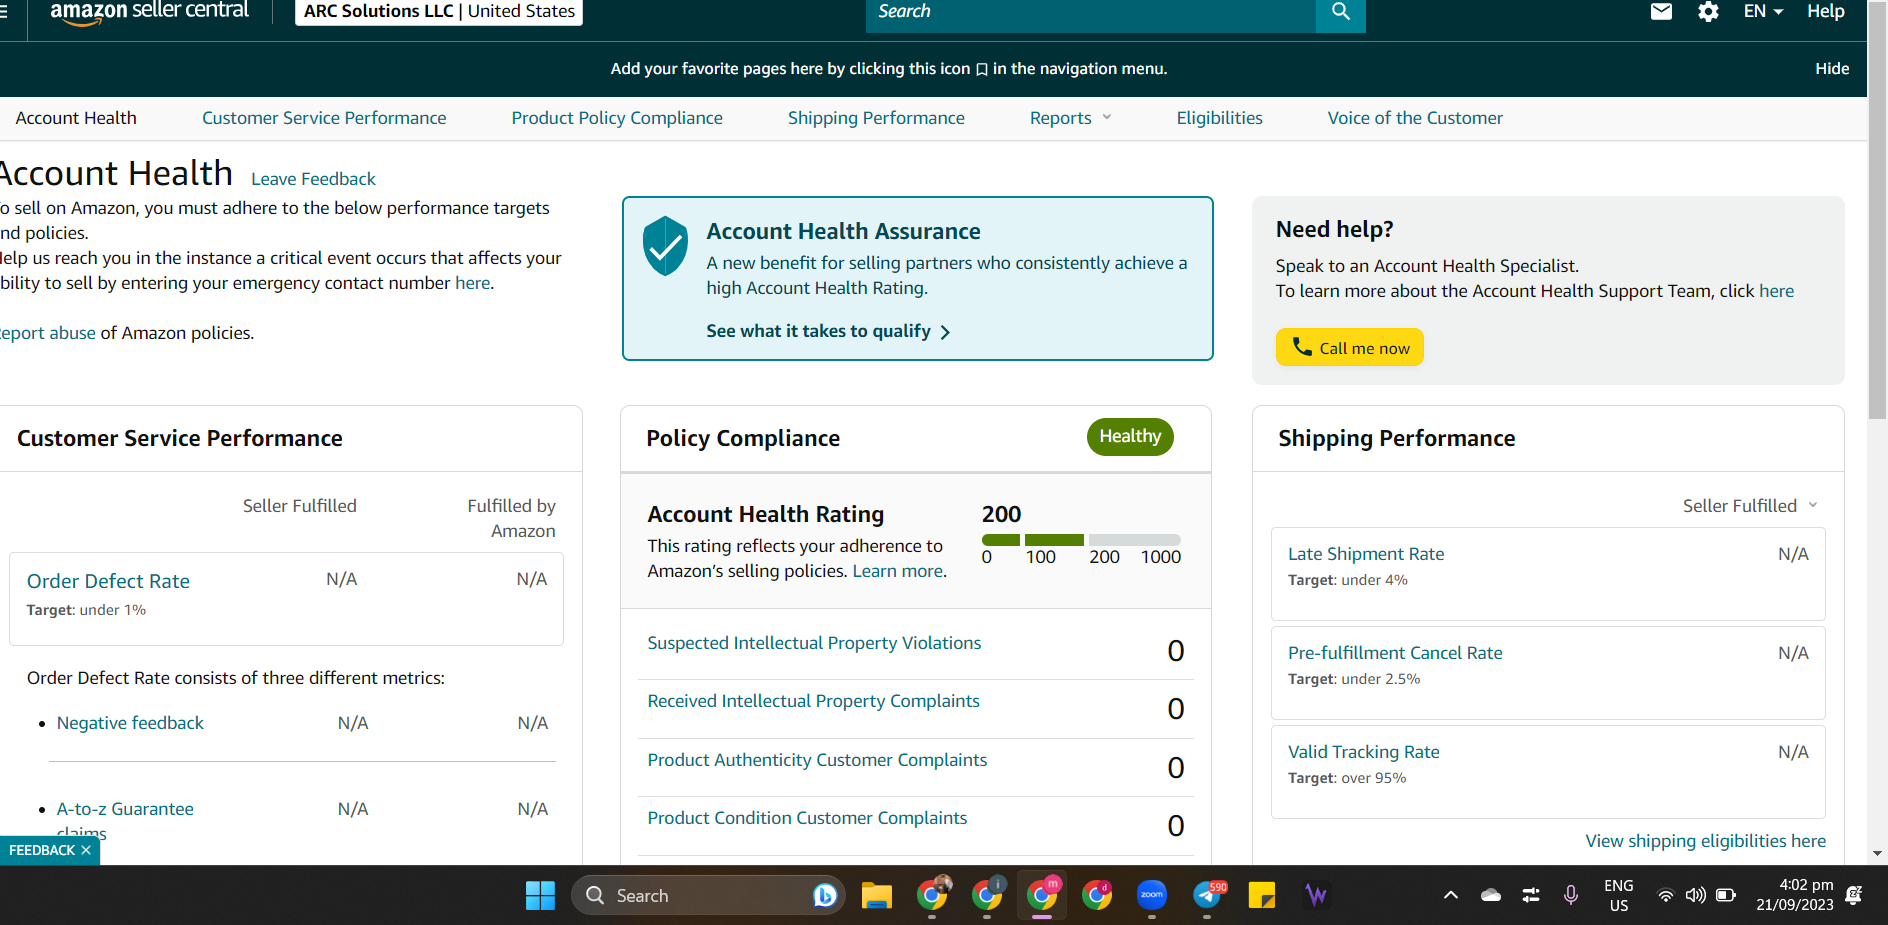Click the 'Account Health Assurance' heading
This screenshot has height=925, width=1888.
[843, 231]
